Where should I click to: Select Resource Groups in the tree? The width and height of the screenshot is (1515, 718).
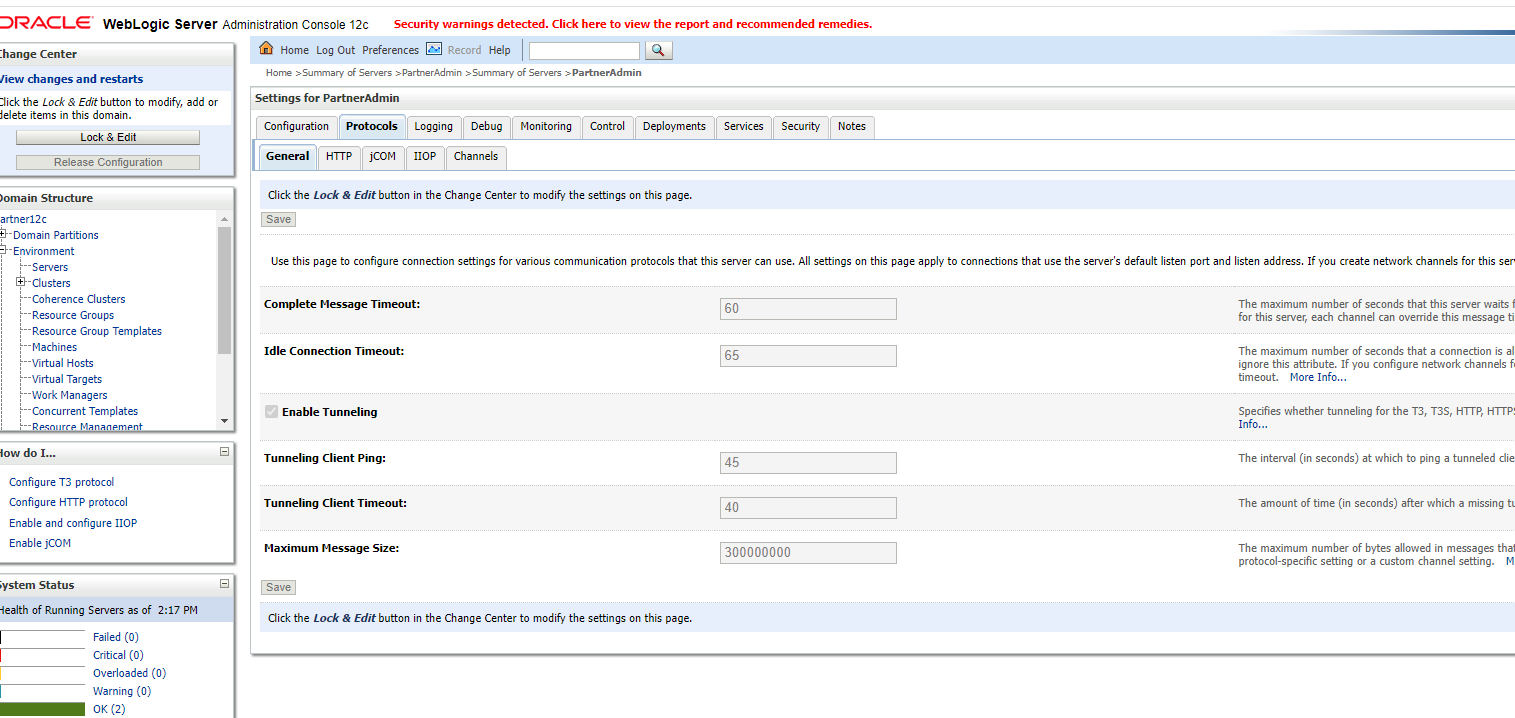tap(73, 315)
